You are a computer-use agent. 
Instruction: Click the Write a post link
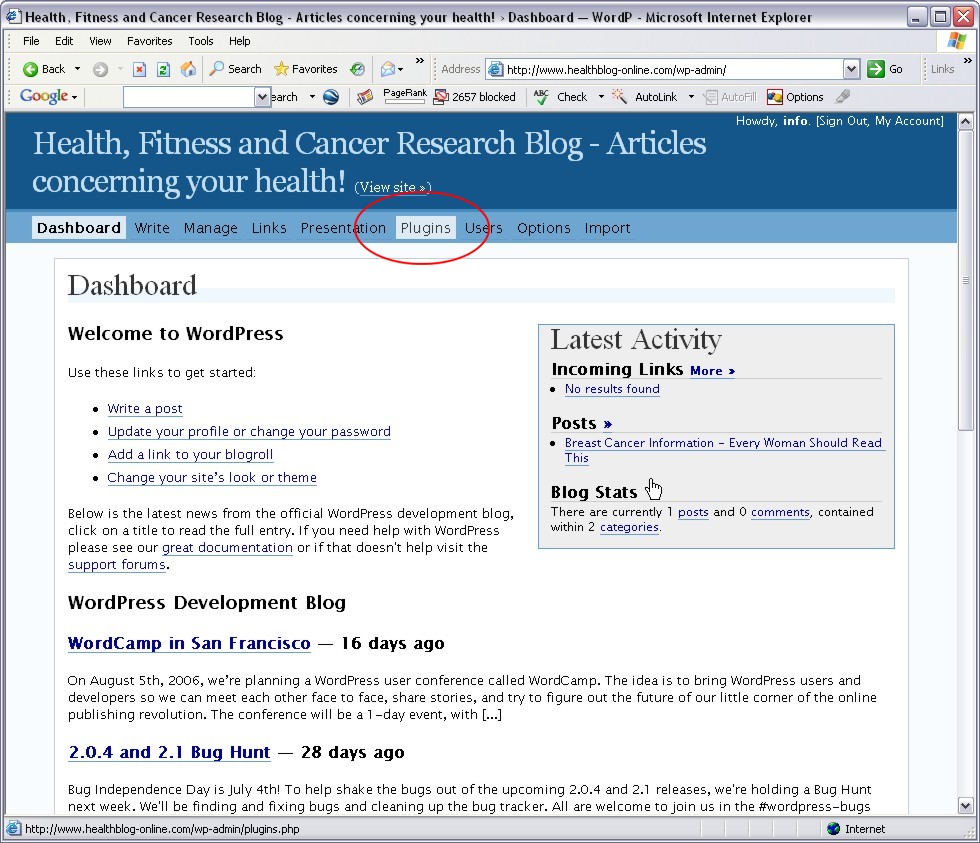click(145, 409)
